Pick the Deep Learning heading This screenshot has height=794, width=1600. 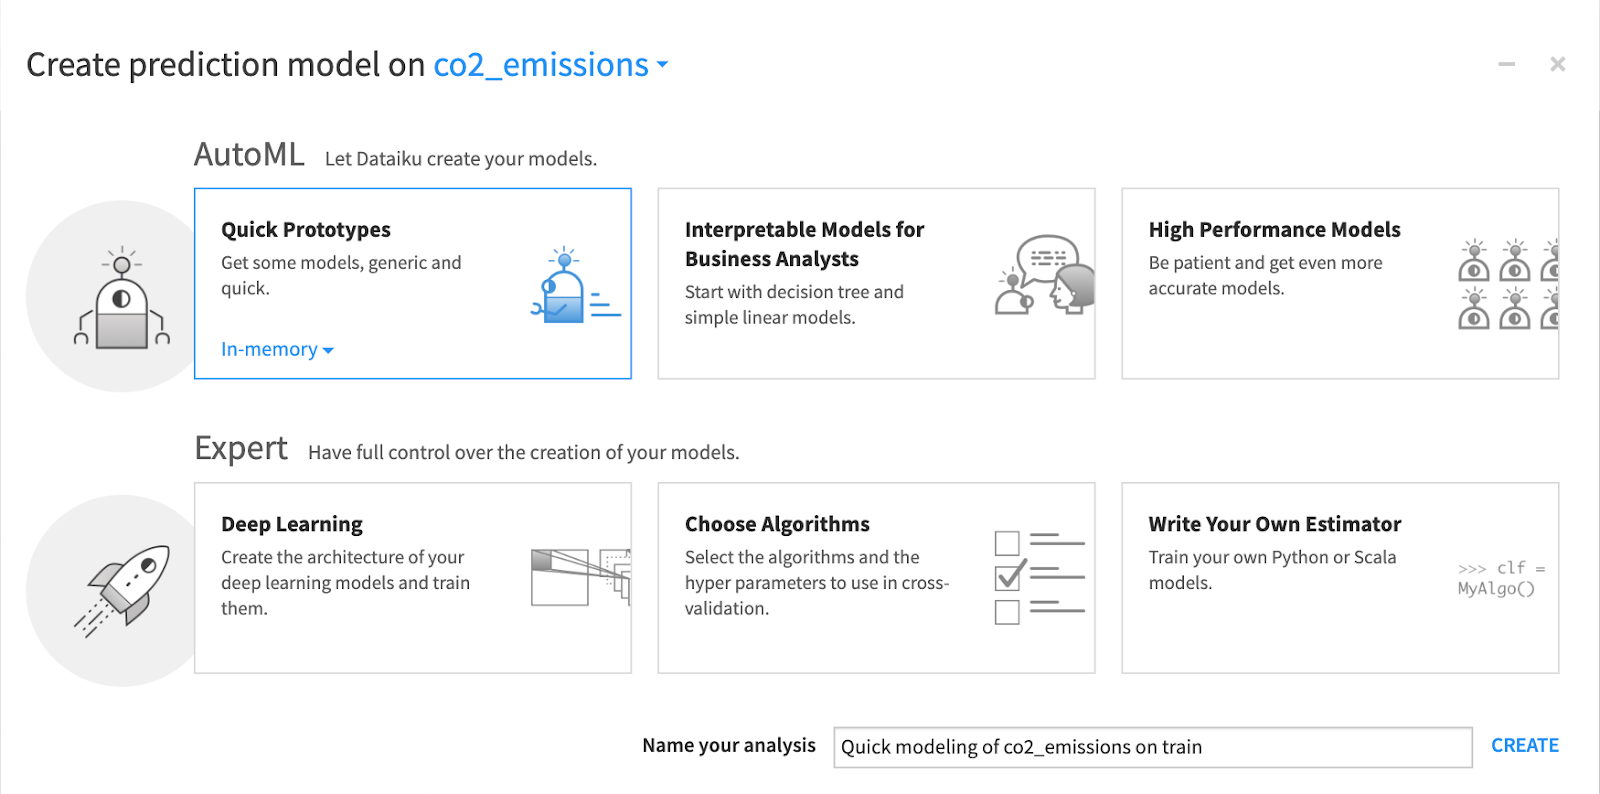(x=292, y=524)
